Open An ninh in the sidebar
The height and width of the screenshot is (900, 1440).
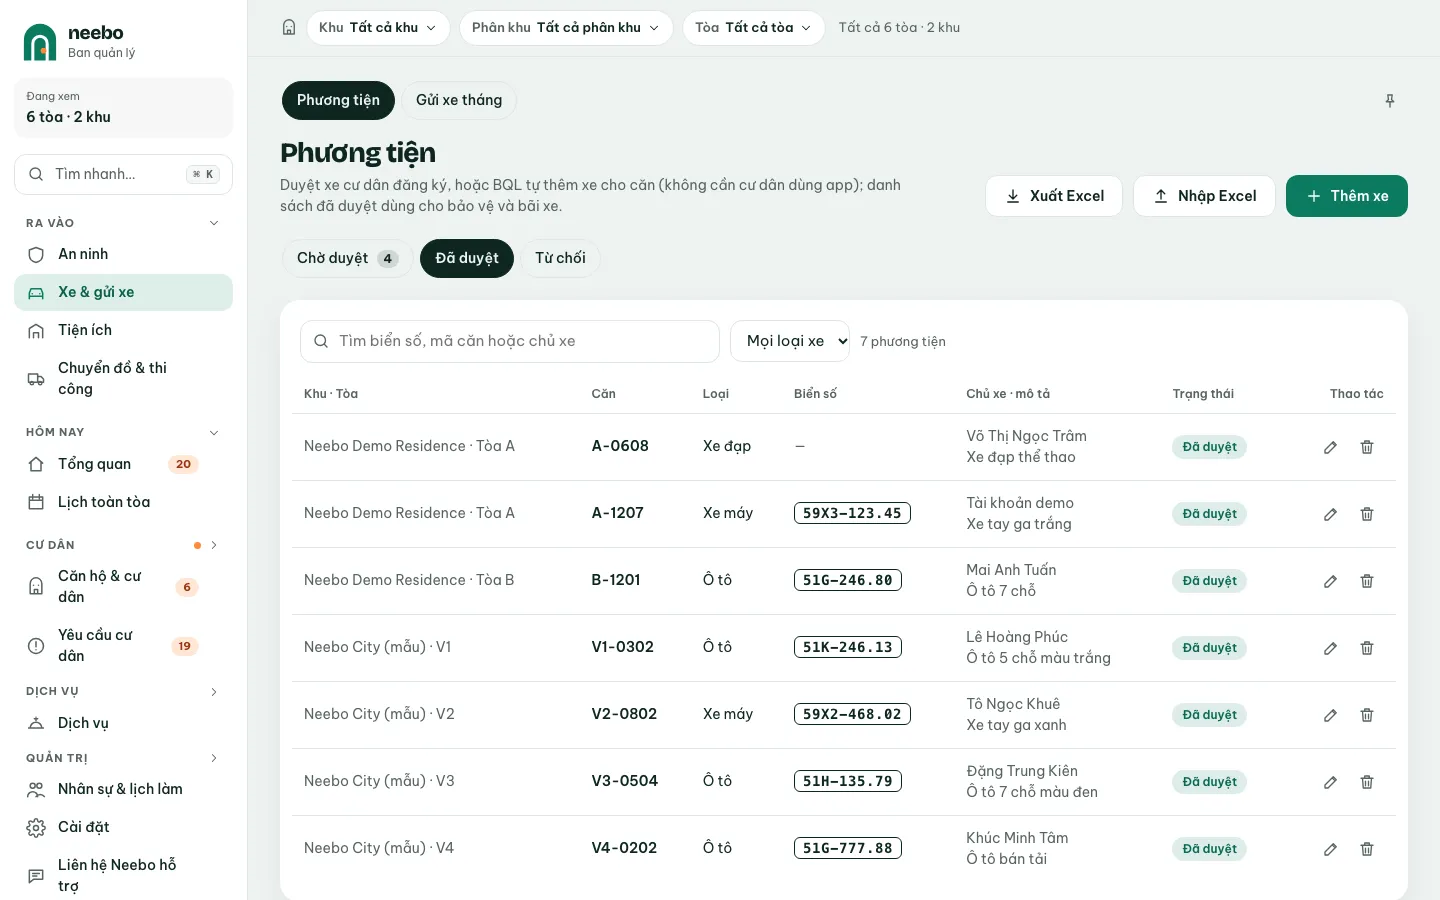coord(123,254)
